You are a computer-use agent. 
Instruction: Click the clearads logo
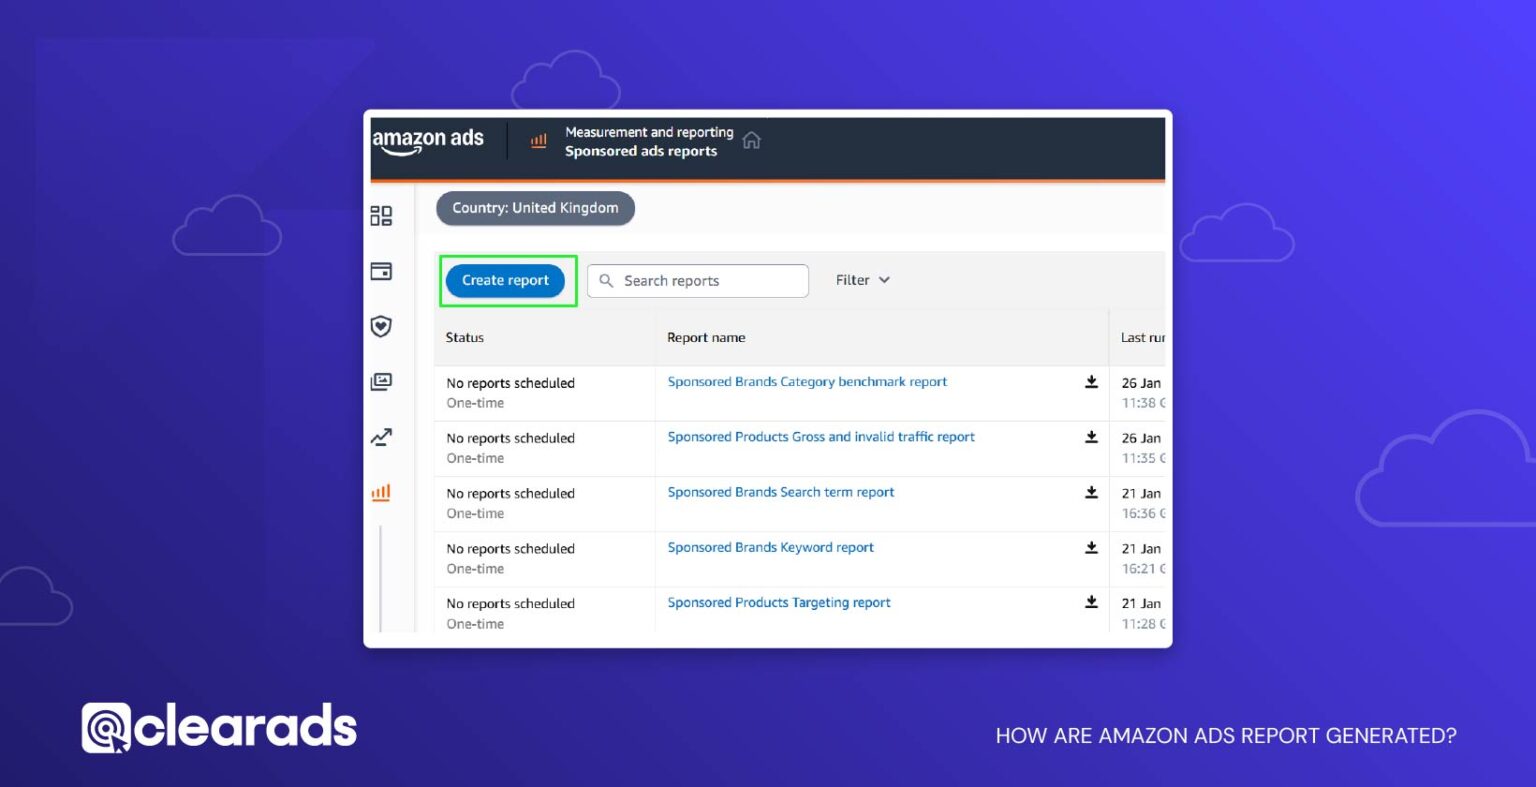(219, 727)
